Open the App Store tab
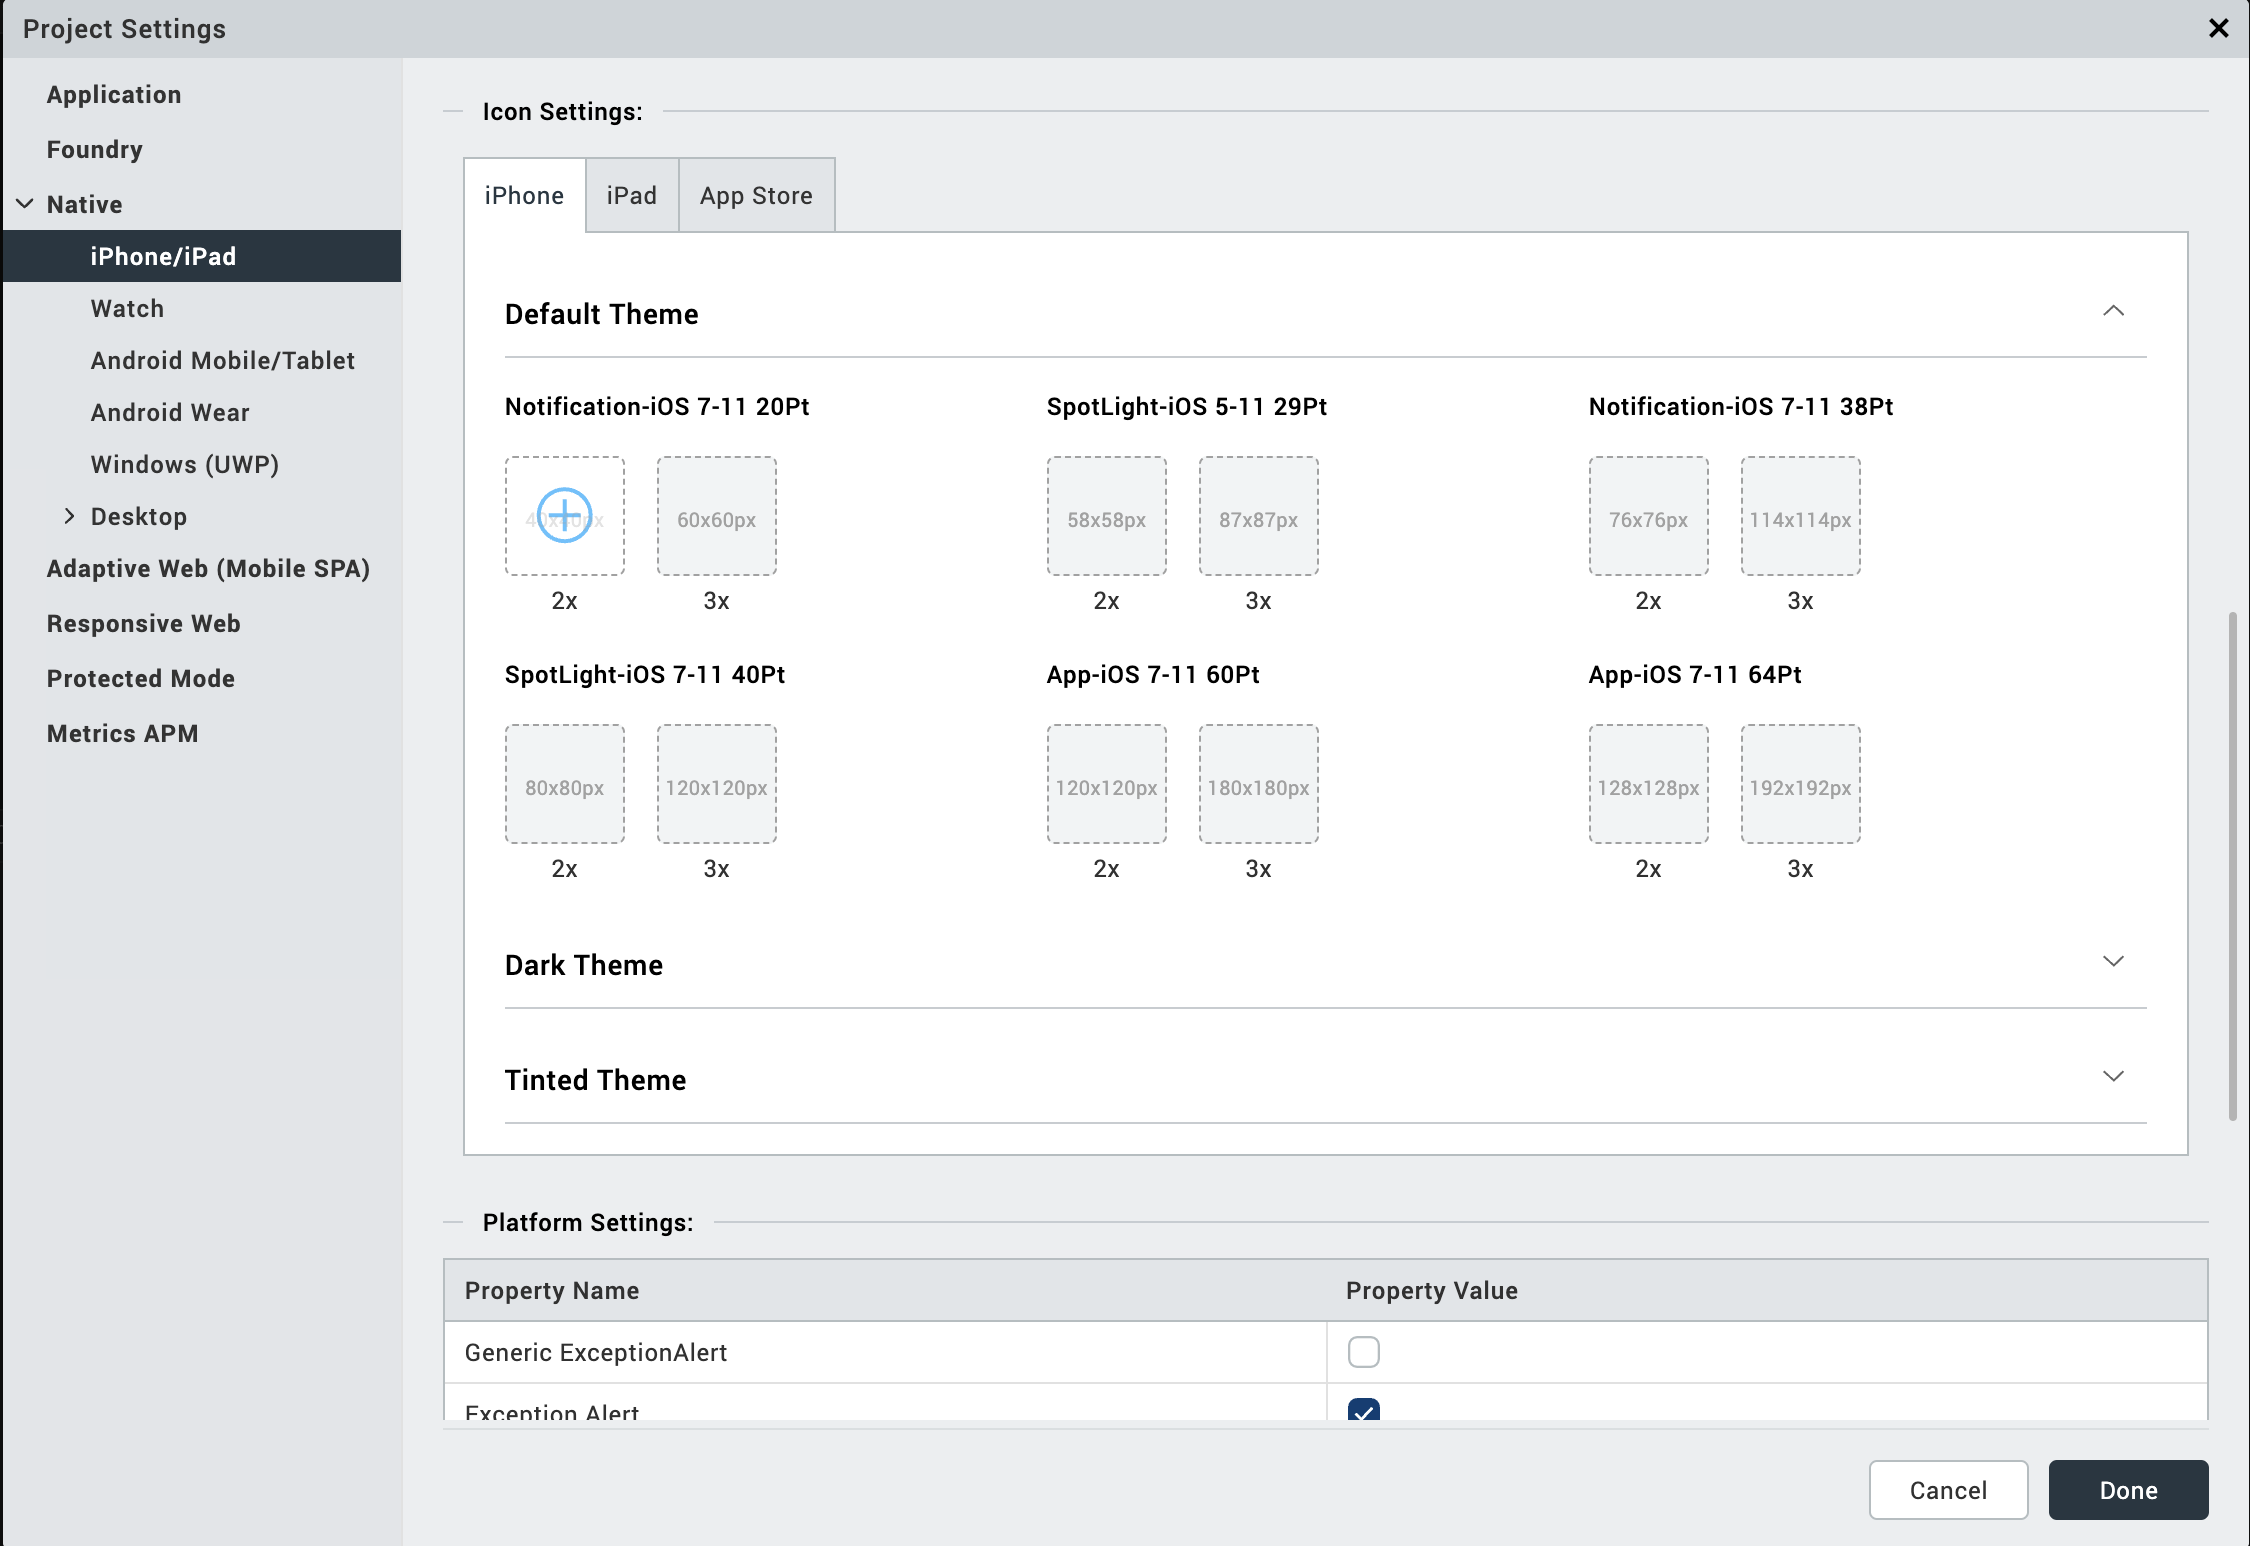This screenshot has height=1546, width=2250. (756, 196)
